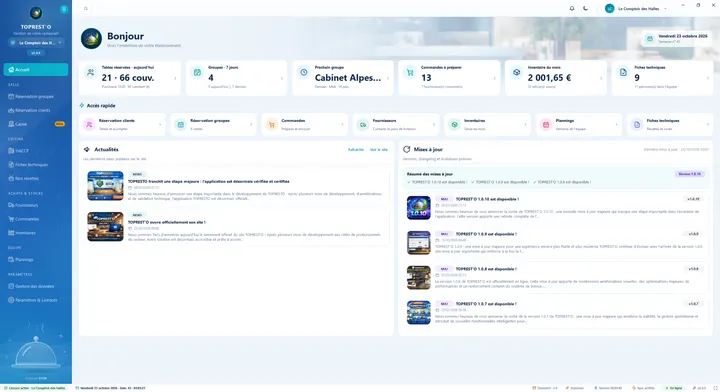Click the Accès rapide sparkle icon
720x392 pixels.
point(82,106)
